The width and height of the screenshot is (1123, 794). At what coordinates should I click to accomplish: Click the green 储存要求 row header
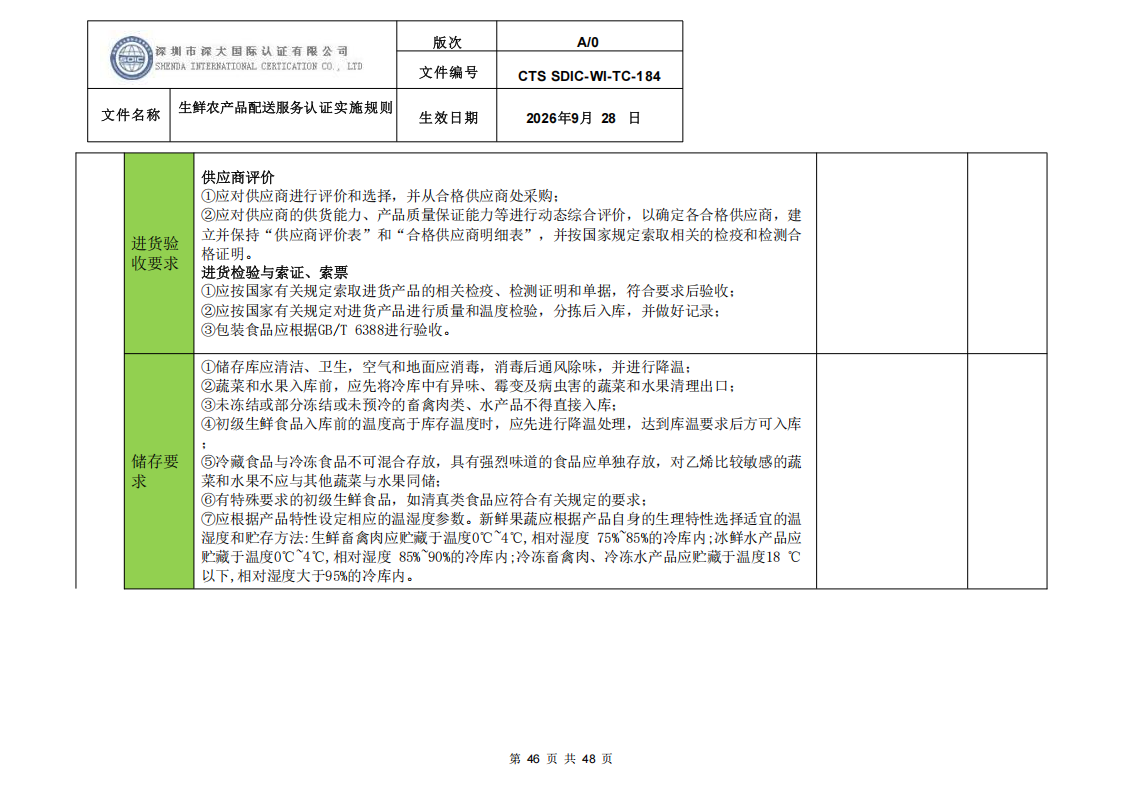(x=159, y=471)
